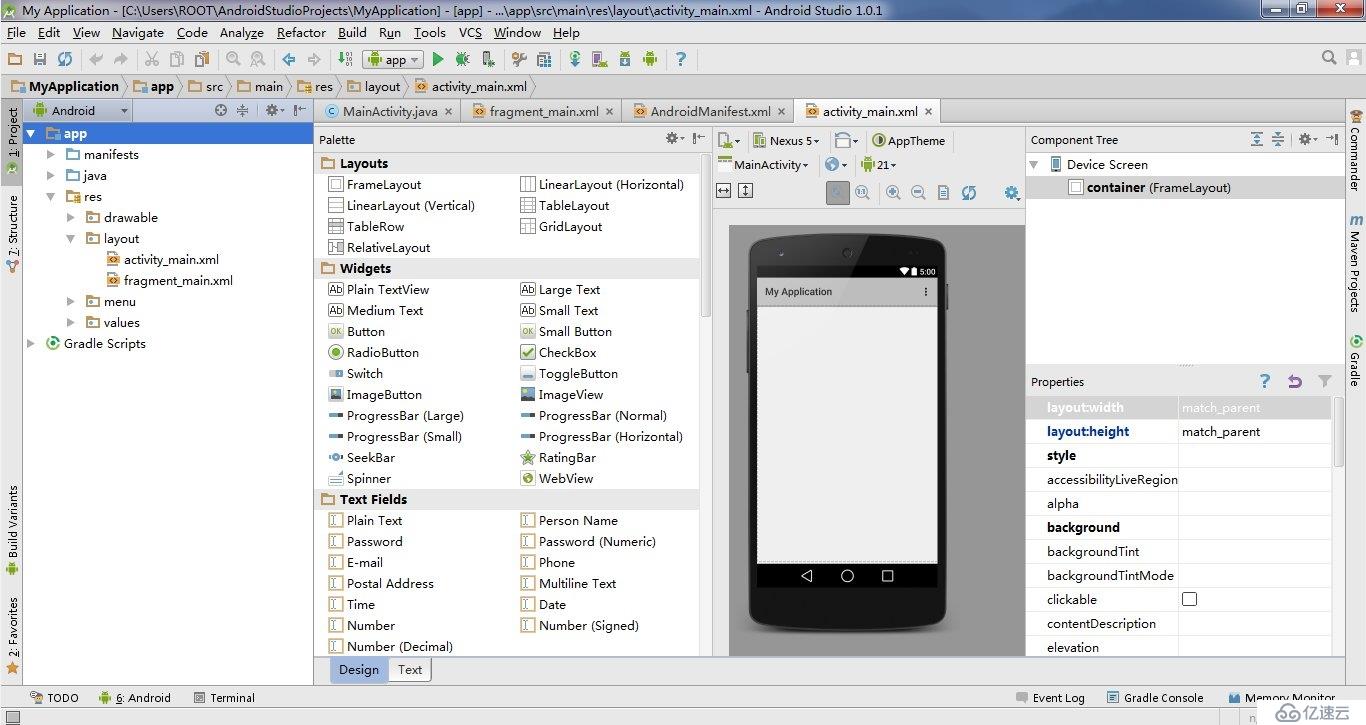
Task: Click the AppTheme button
Action: (x=908, y=141)
